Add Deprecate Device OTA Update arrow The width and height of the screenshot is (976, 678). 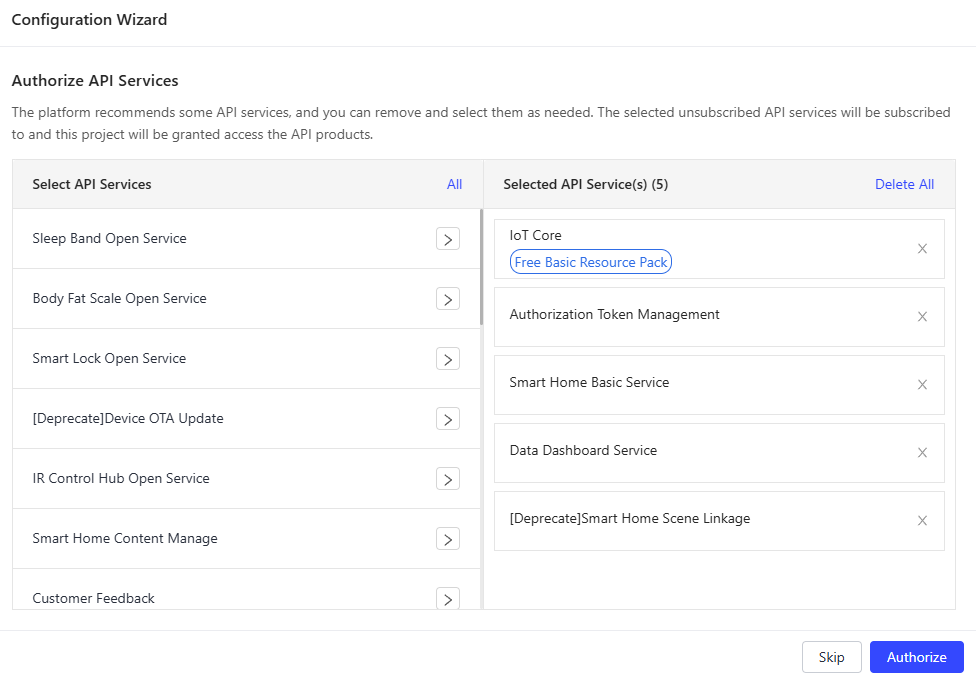[x=448, y=419]
